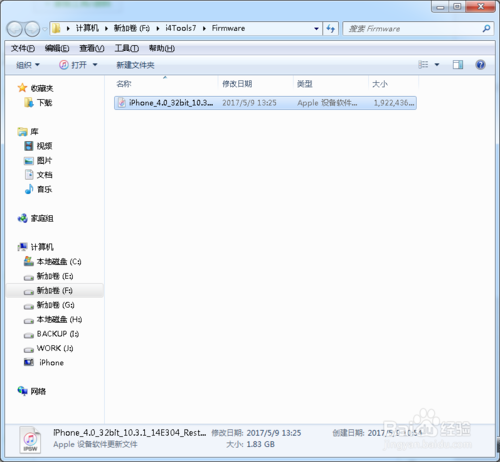Viewport: 500px width, 462px height.
Task: Open the address bar history dropdown
Action: click(x=316, y=29)
